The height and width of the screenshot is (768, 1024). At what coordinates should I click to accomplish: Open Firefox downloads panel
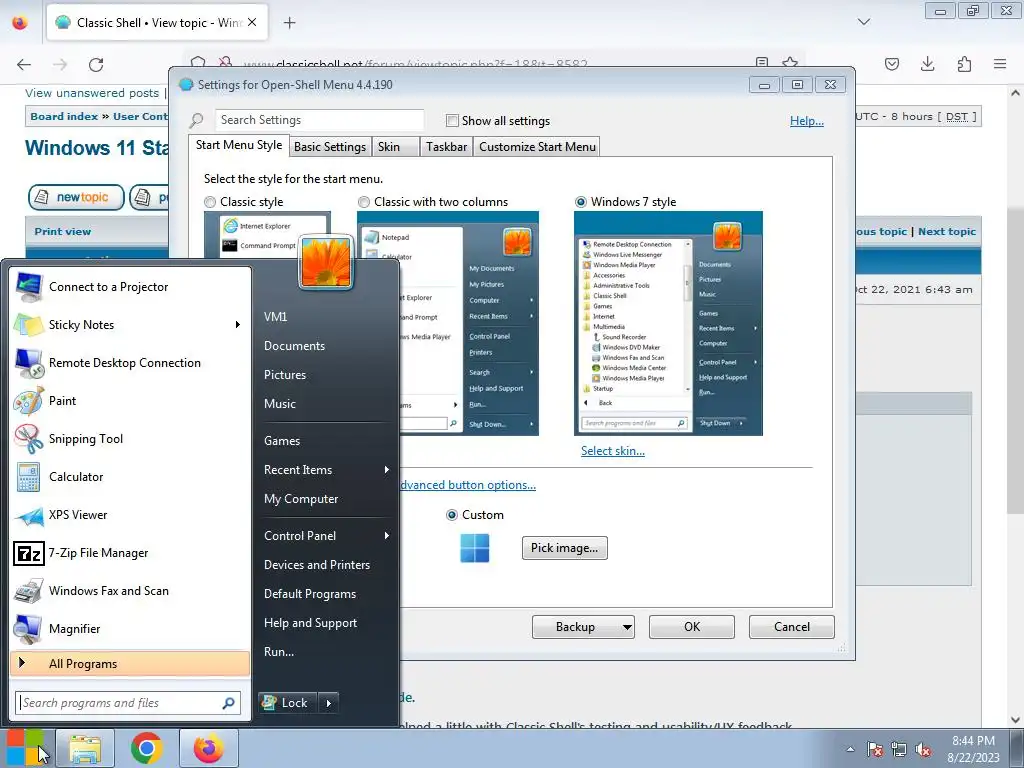click(x=927, y=64)
